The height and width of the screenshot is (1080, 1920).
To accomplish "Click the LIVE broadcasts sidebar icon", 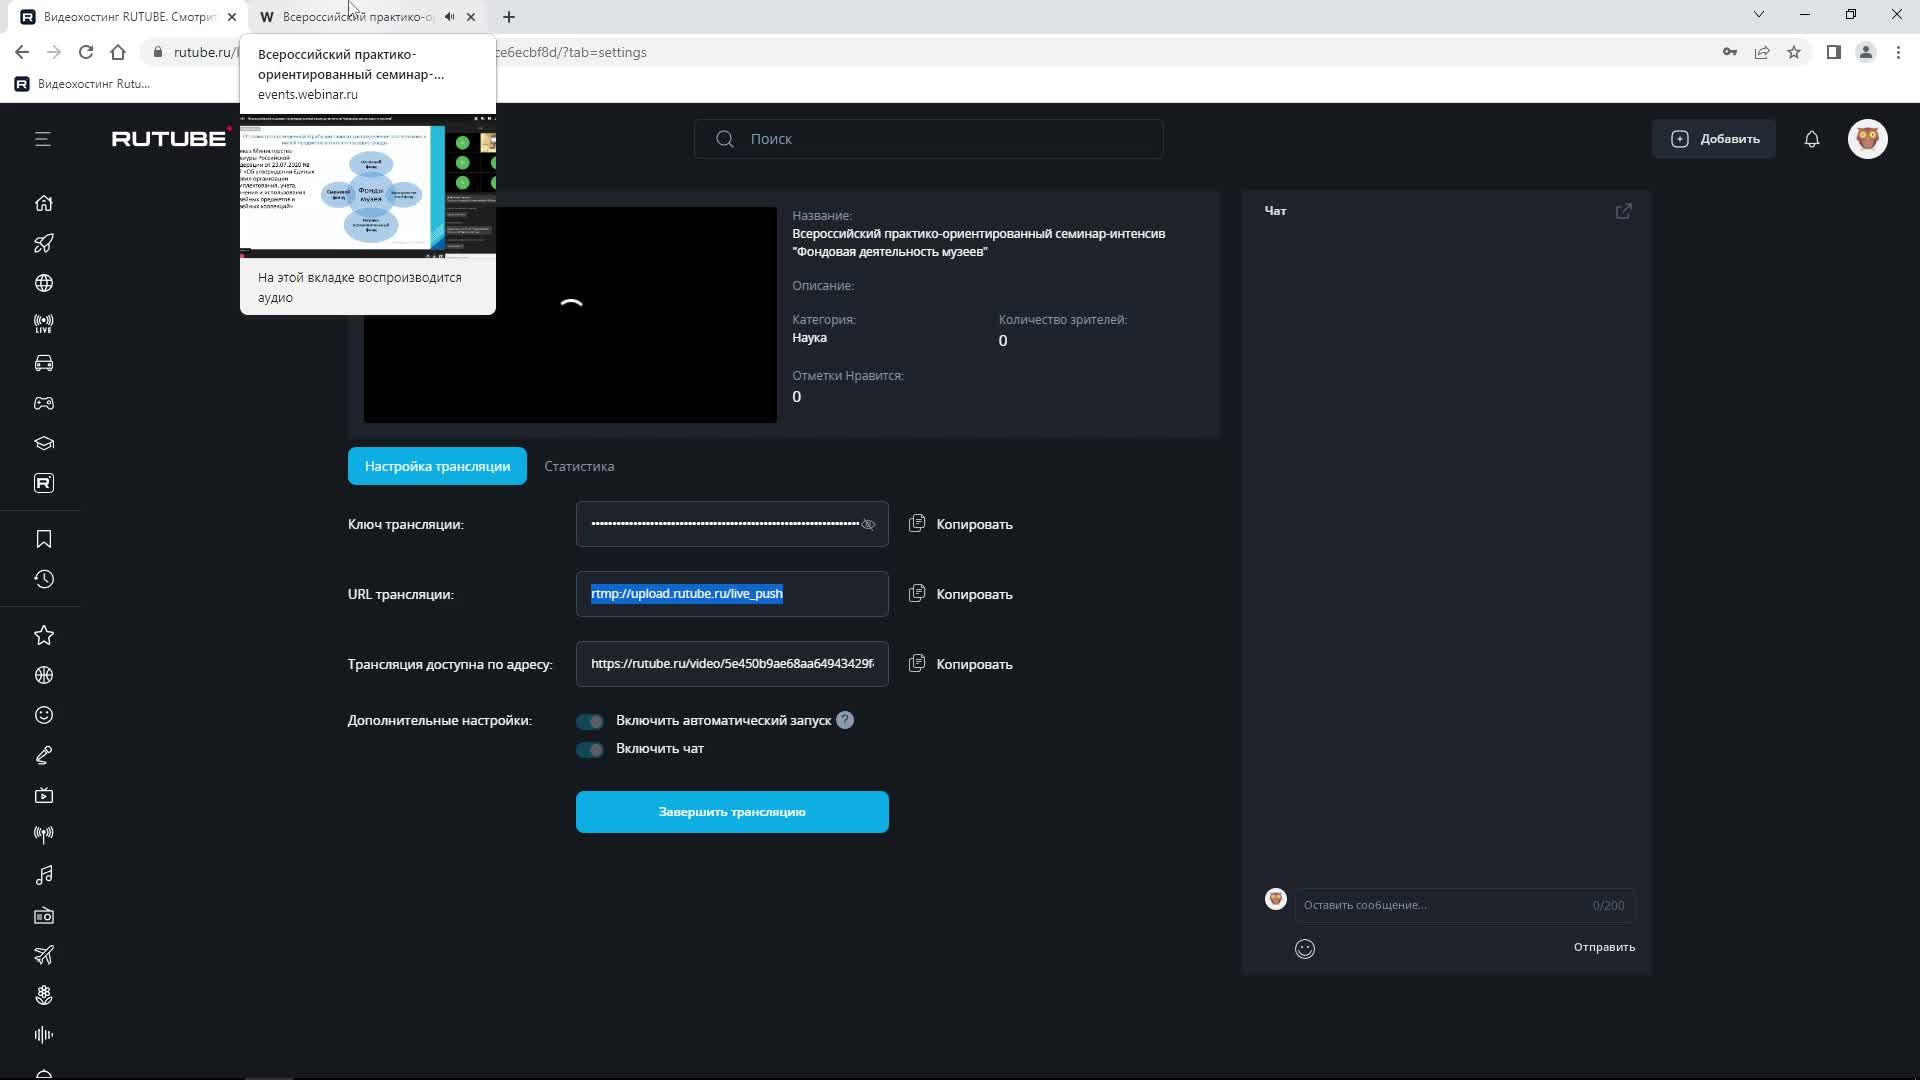I will click(x=43, y=324).
